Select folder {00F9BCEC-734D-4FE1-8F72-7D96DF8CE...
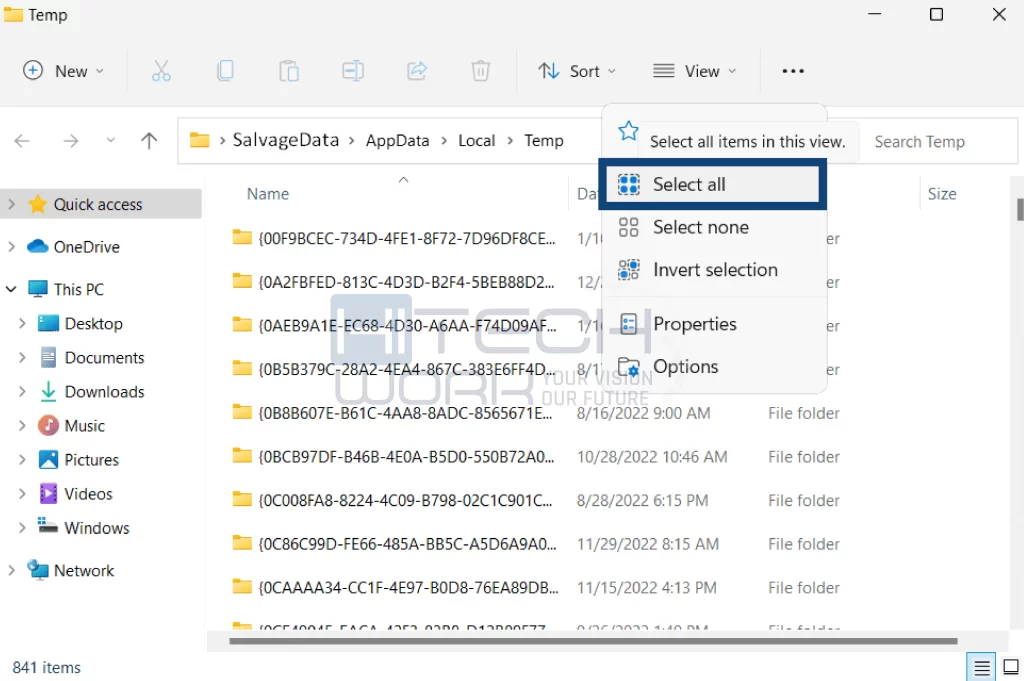This screenshot has width=1024, height=681. 407,239
